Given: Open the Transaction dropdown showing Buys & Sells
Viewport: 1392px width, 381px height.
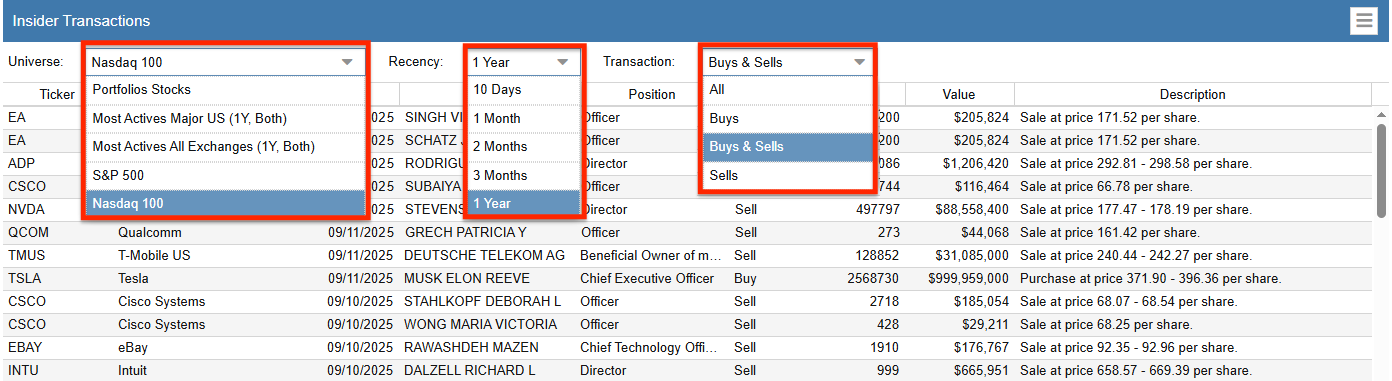Looking at the screenshot, I should tap(788, 62).
